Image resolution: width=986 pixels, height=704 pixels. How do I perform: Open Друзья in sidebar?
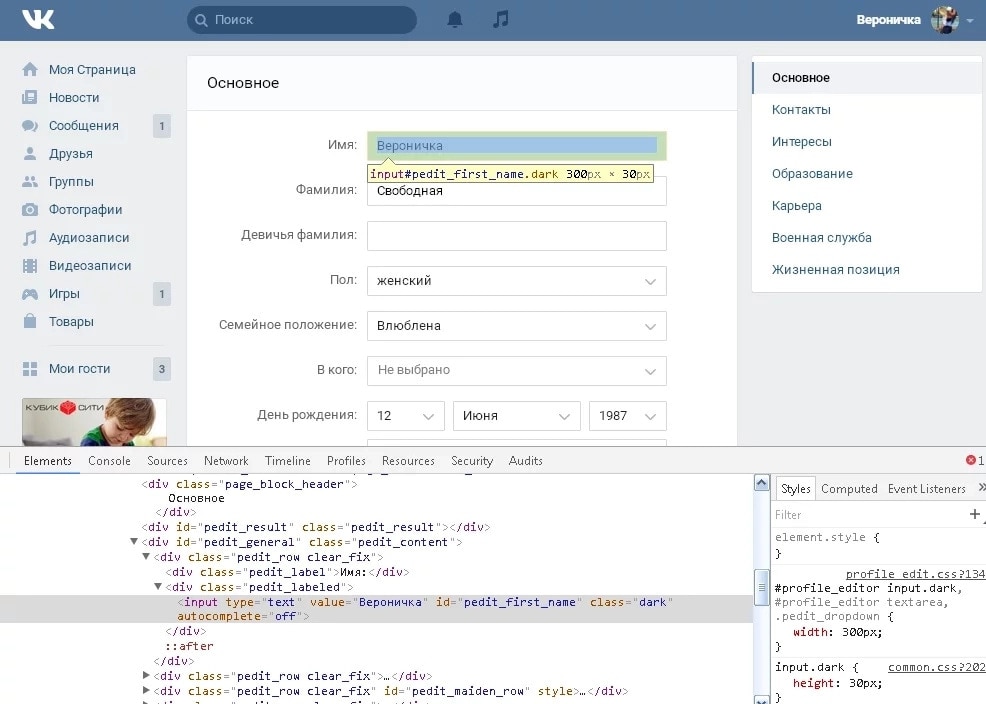(70, 153)
